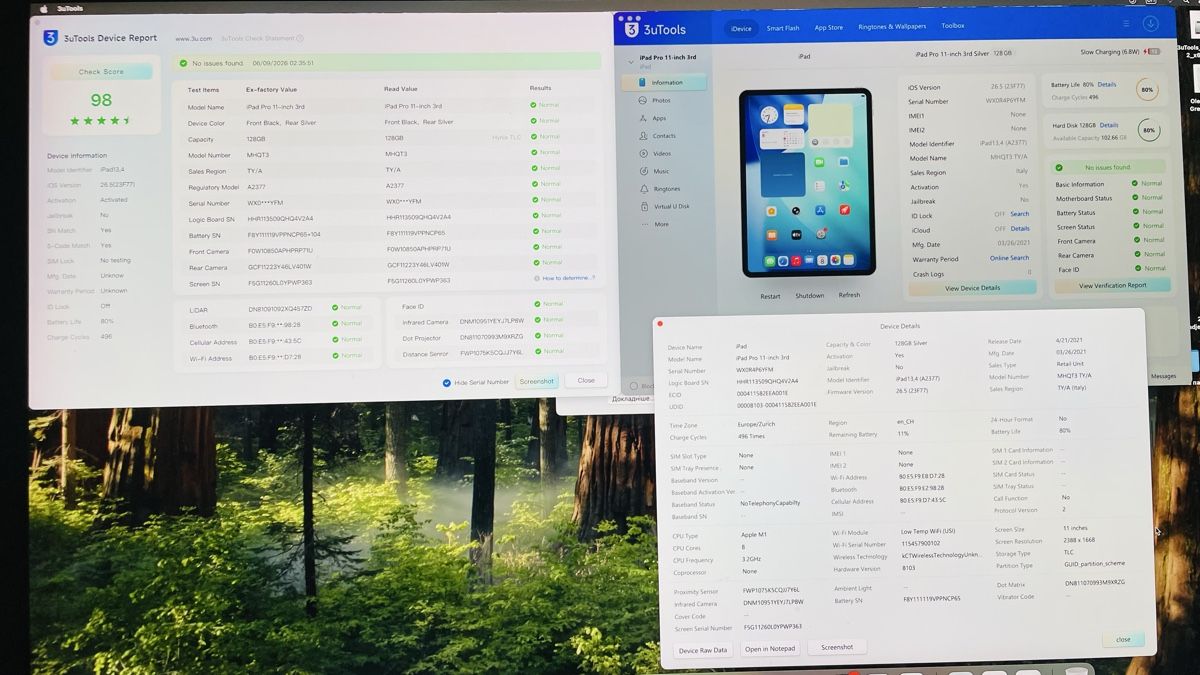Image resolution: width=1200 pixels, height=675 pixels.
Task: Click Restart under iPad preview
Action: coord(770,296)
